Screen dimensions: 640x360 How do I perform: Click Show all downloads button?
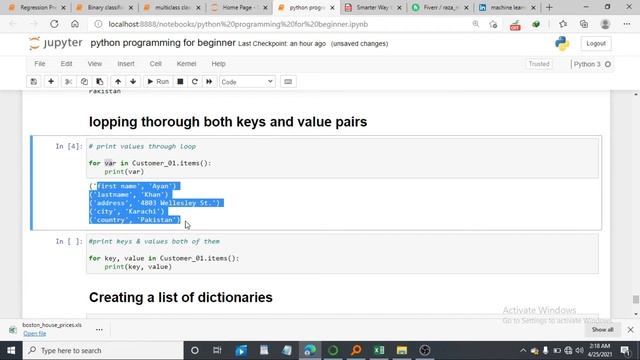tap(602, 329)
